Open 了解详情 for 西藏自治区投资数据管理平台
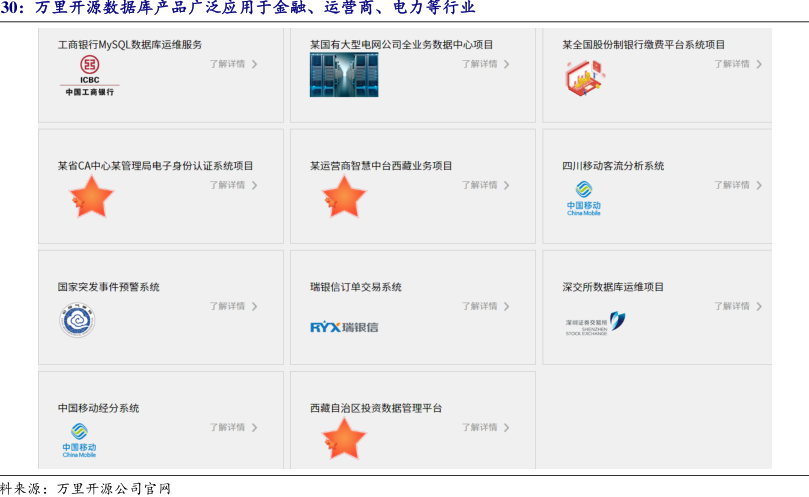This screenshot has width=809, height=497. click(x=479, y=427)
